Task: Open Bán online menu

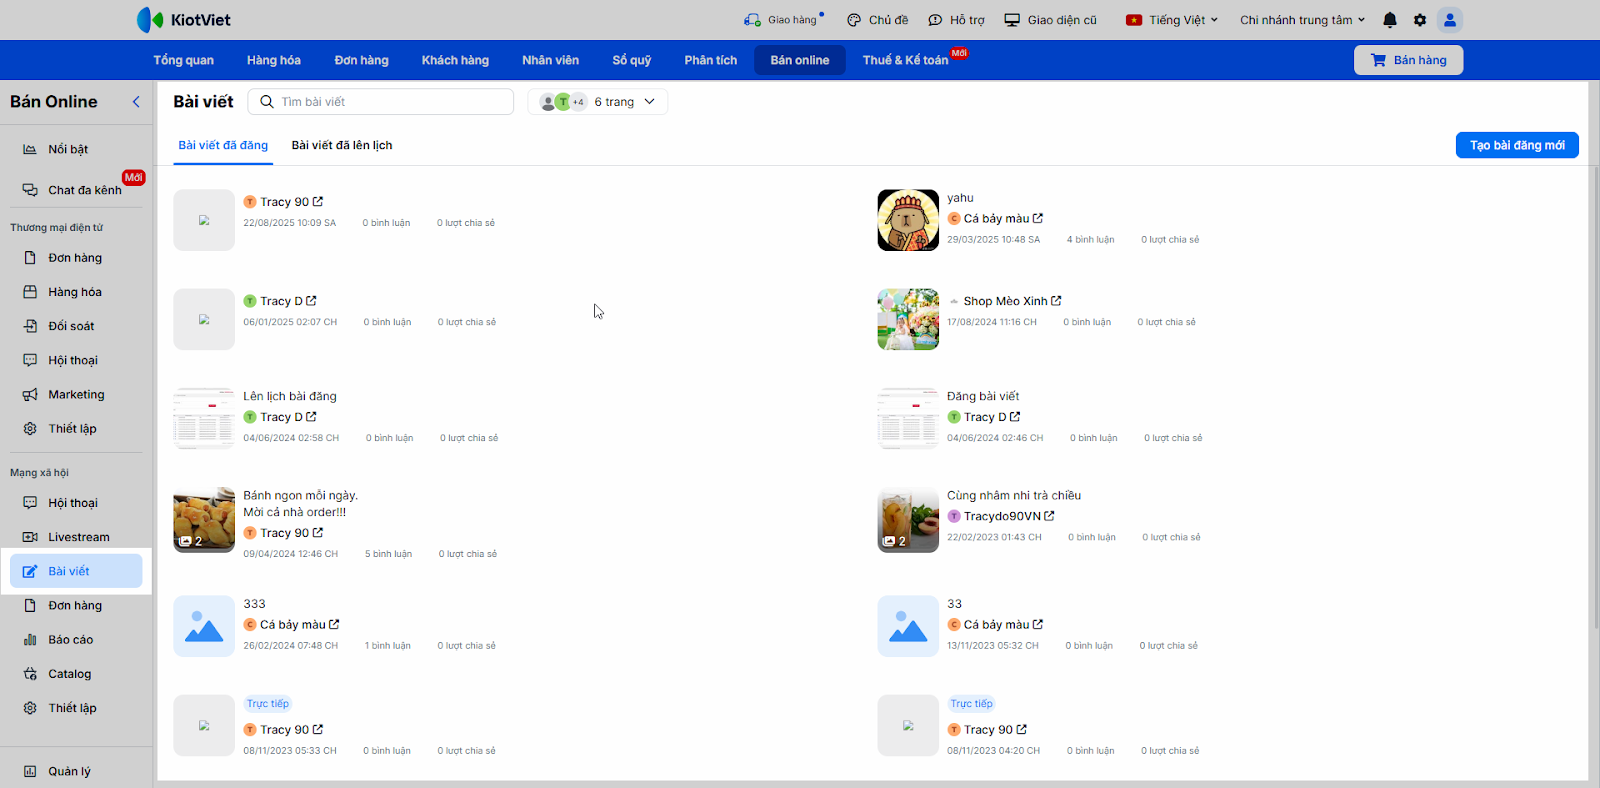Action: point(800,60)
